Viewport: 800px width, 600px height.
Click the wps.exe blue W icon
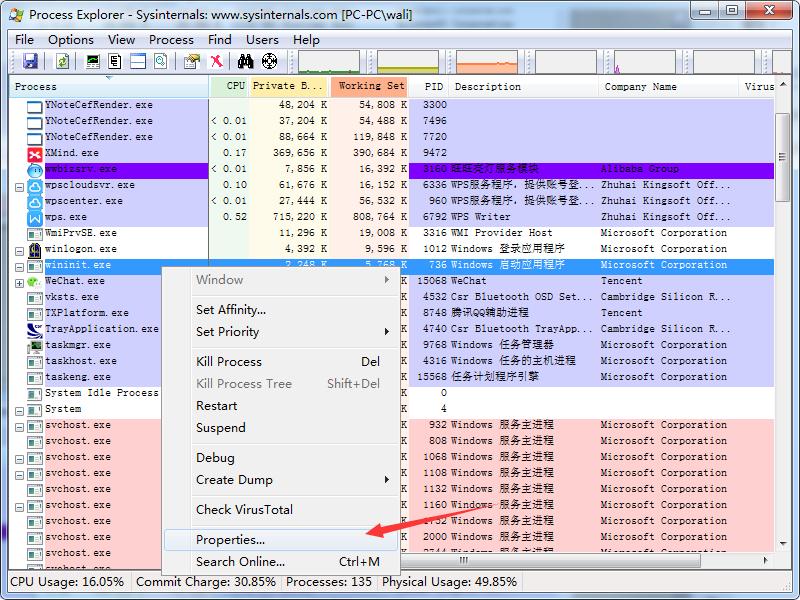tap(35, 217)
